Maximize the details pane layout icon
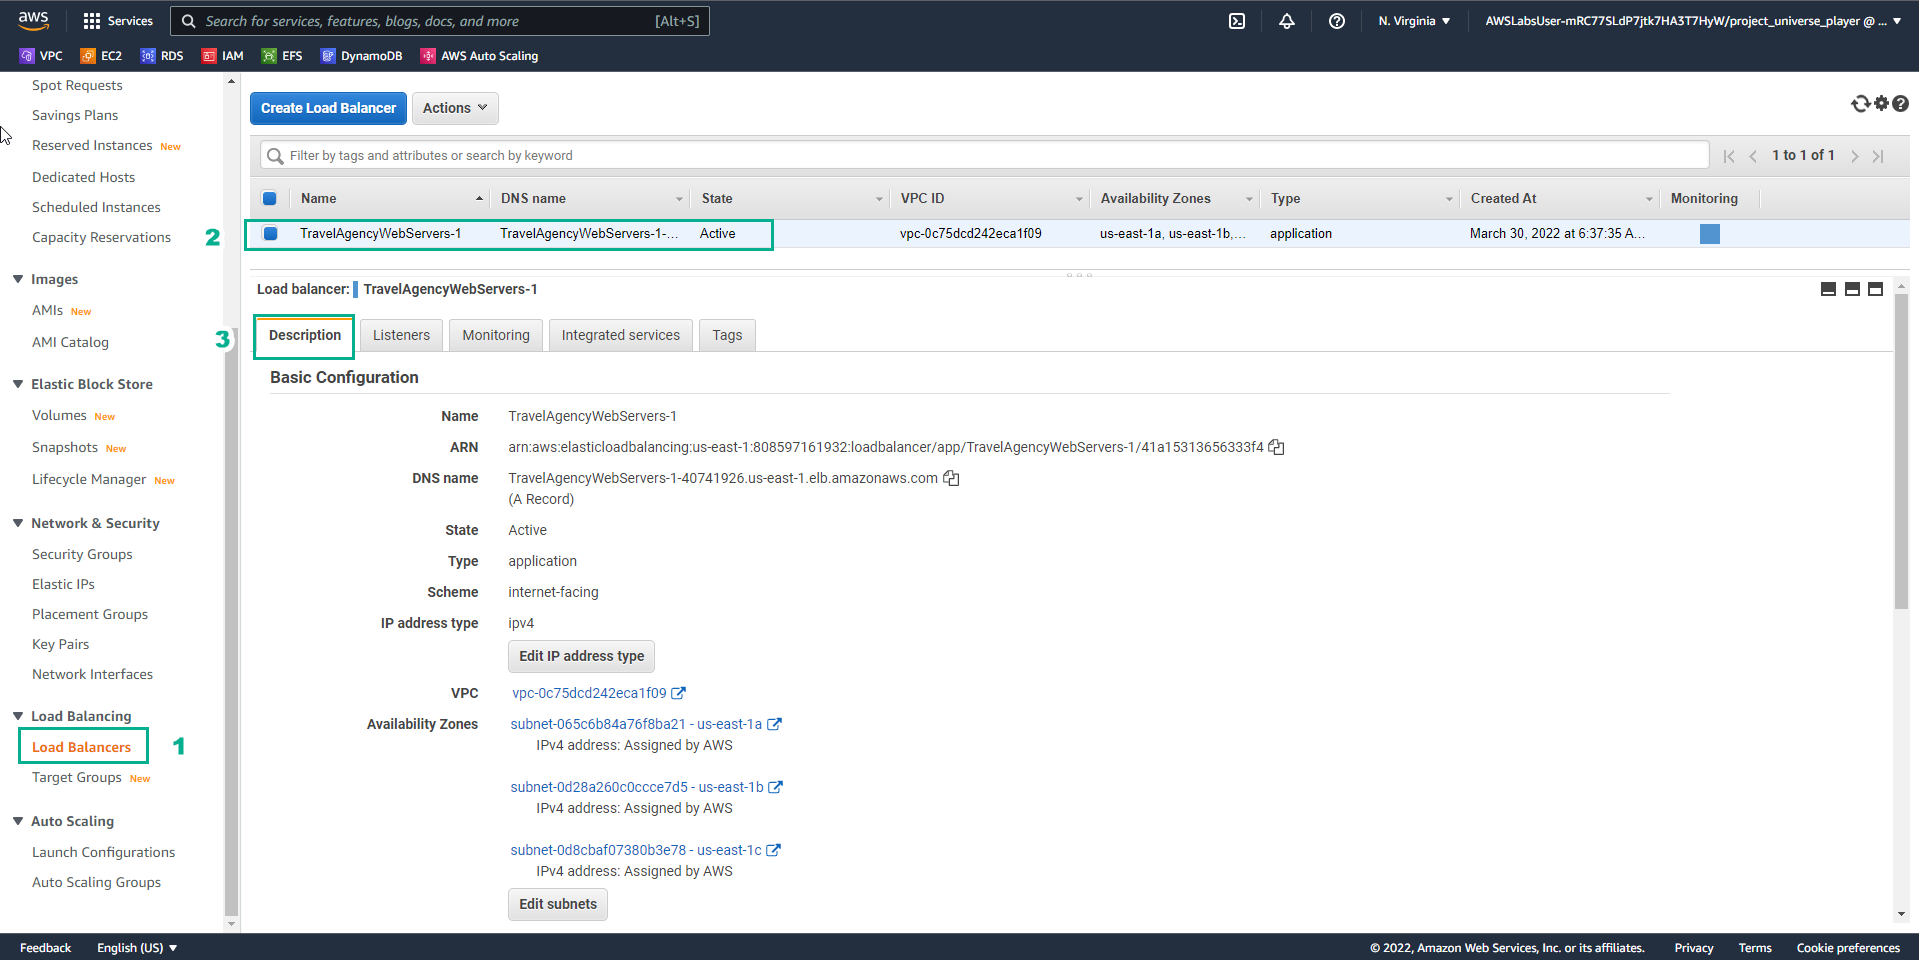Viewport: 1919px width, 960px height. pyautogui.click(x=1876, y=289)
